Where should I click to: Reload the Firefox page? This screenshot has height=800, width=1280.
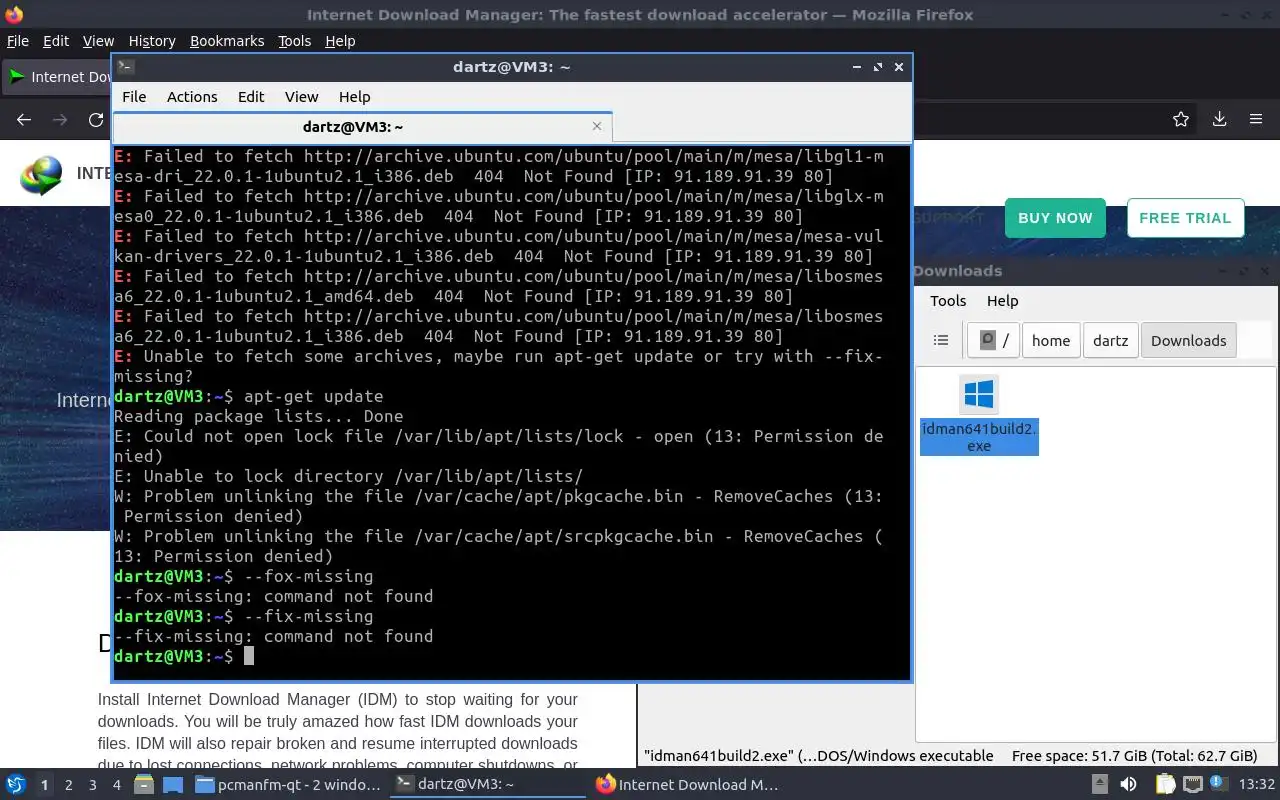pyautogui.click(x=96, y=120)
